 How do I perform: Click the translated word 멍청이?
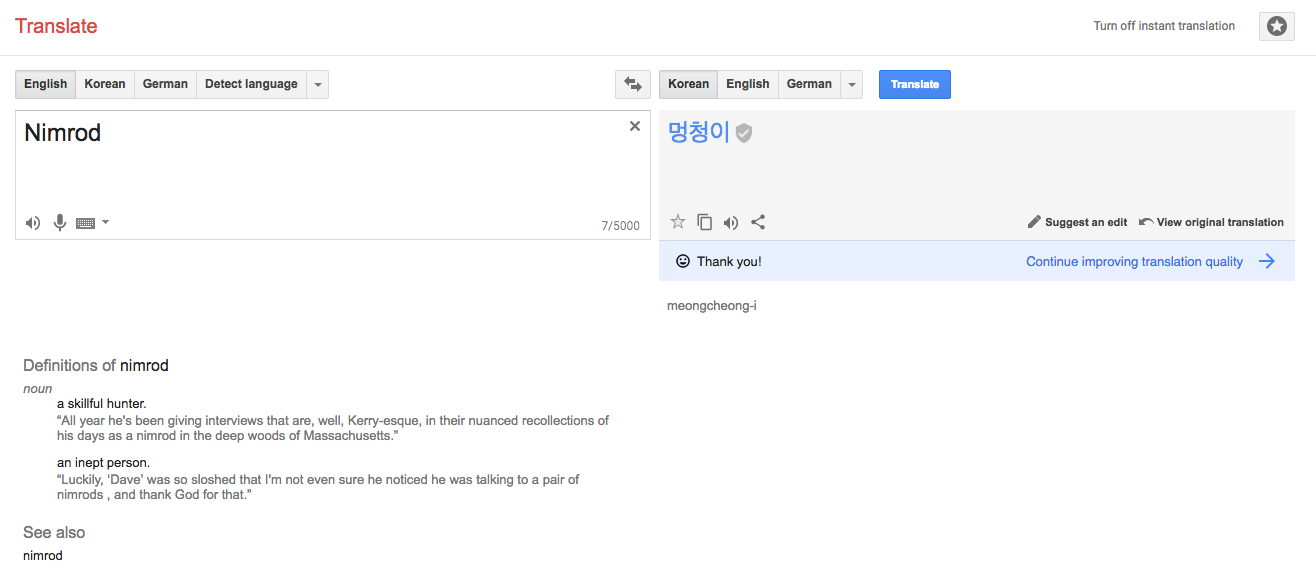click(699, 132)
